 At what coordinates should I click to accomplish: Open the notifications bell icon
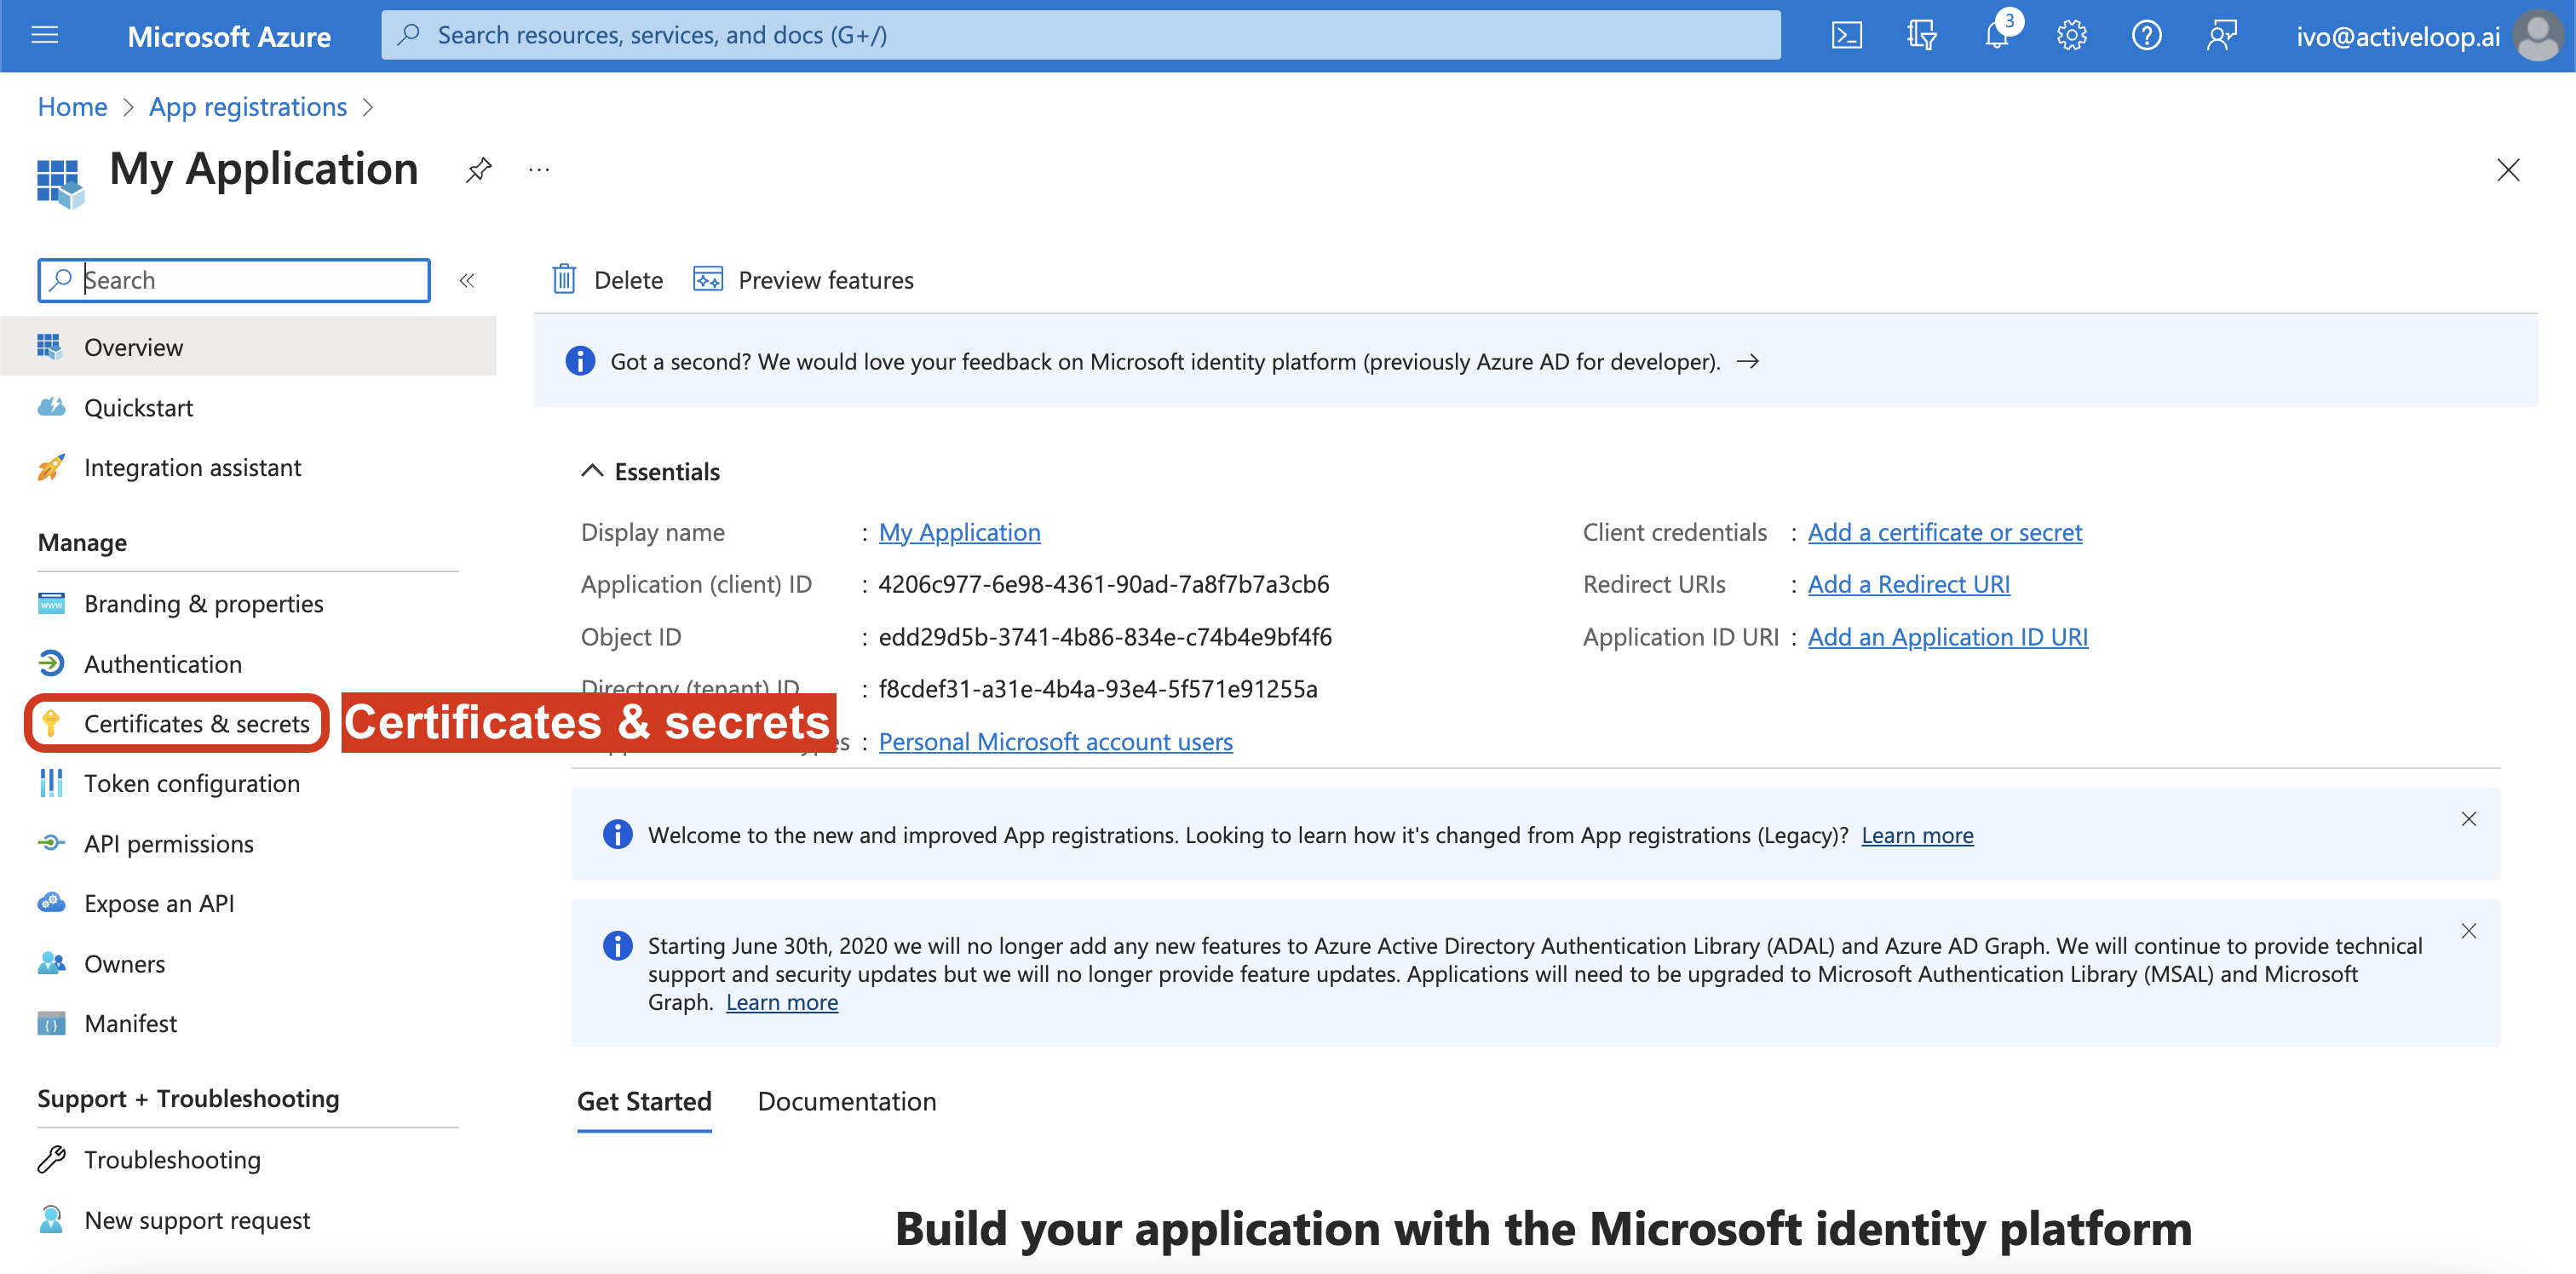[1996, 36]
